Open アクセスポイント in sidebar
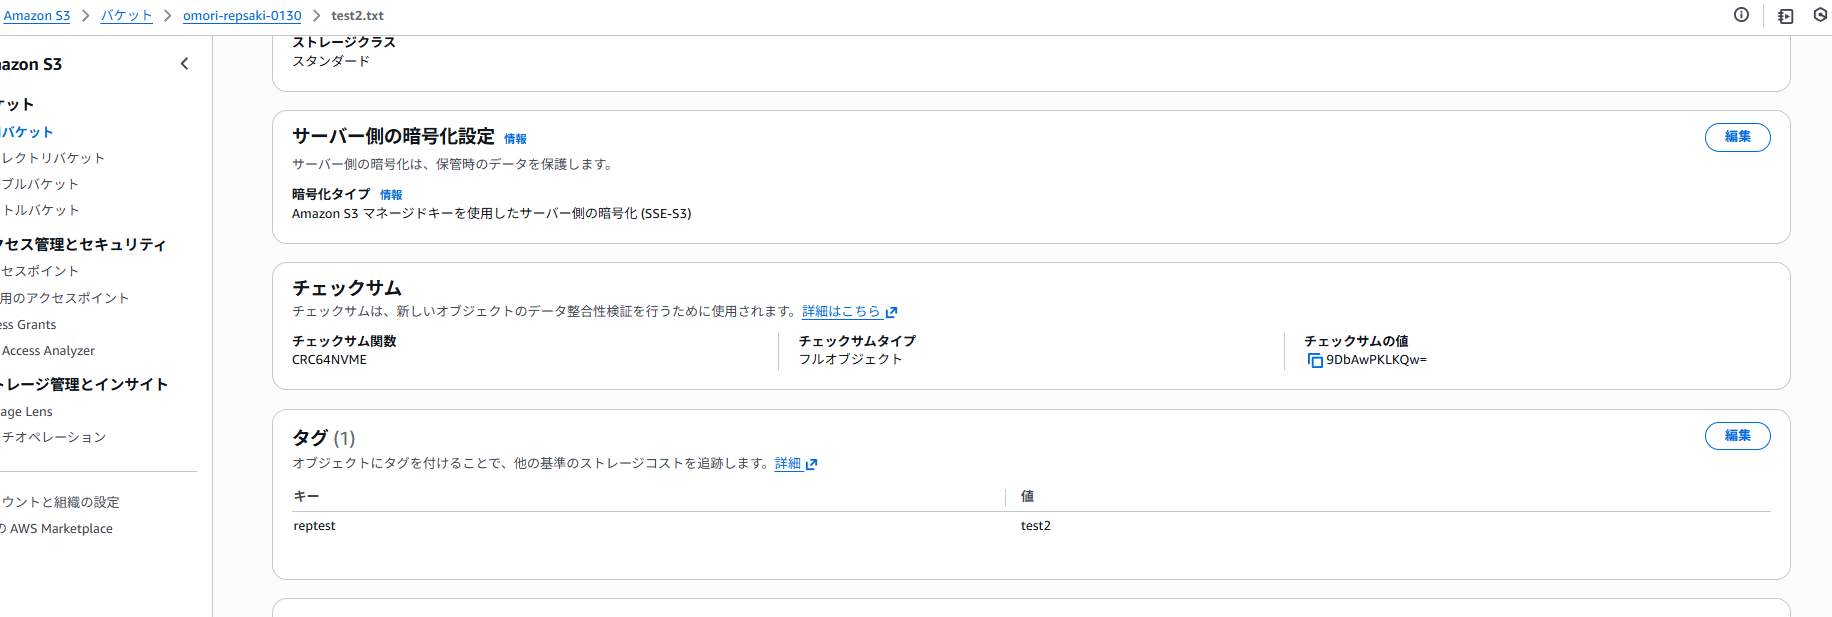This screenshot has width=1832, height=617. (x=40, y=271)
